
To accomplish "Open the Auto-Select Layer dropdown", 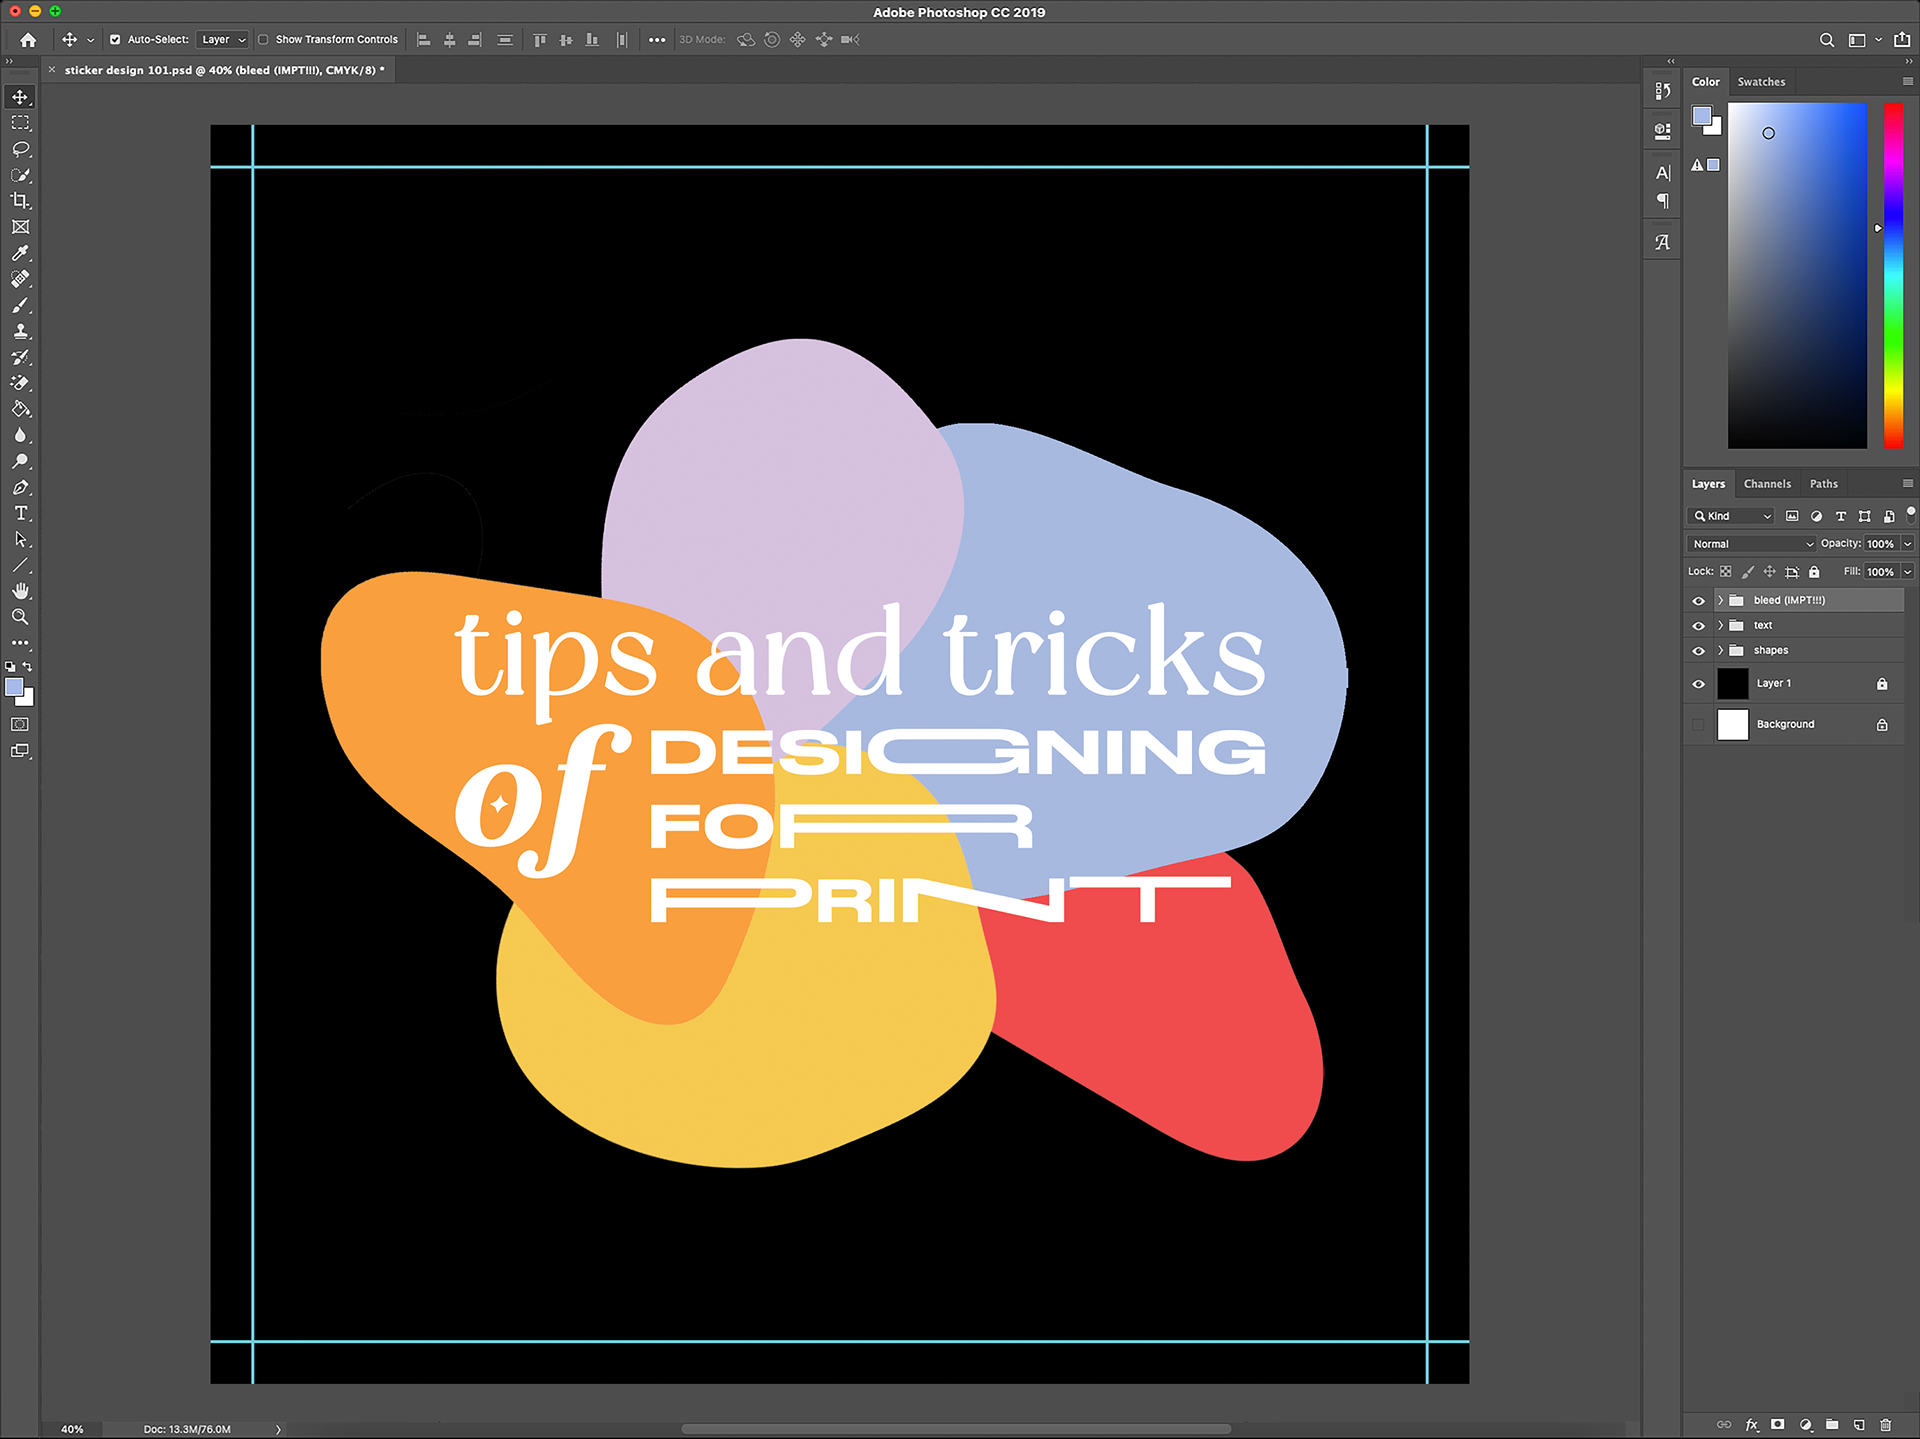I will coord(222,40).
